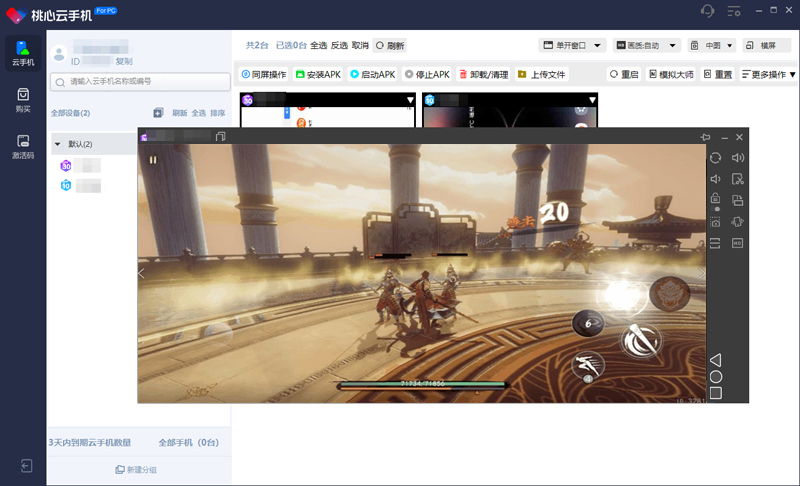This screenshot has height=486, width=800.
Task: Click 同屏操作 sync operation
Action: click(x=264, y=74)
